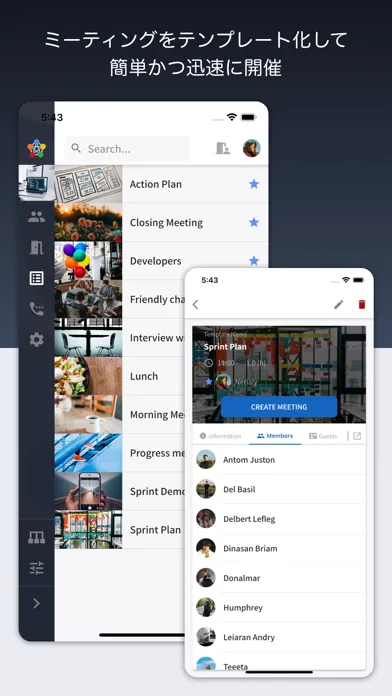This screenshot has width=392, height=696.
Task: Click the red trash delete icon
Action: 362,304
